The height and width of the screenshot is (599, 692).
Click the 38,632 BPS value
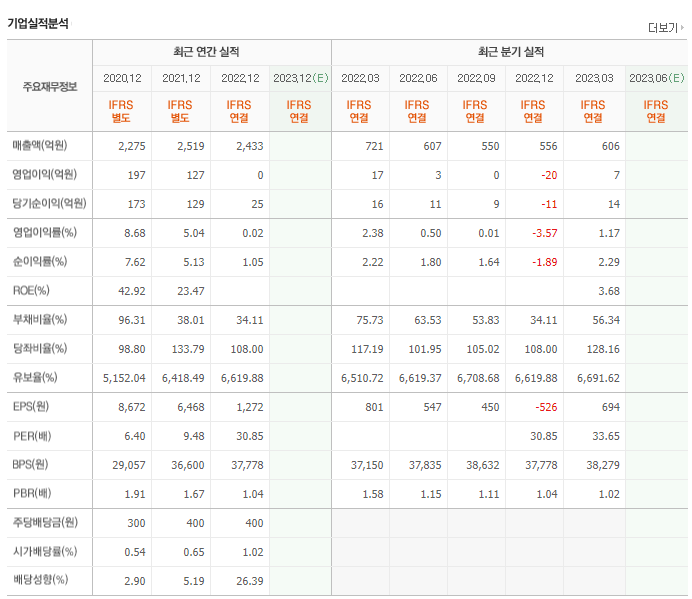coord(483,465)
